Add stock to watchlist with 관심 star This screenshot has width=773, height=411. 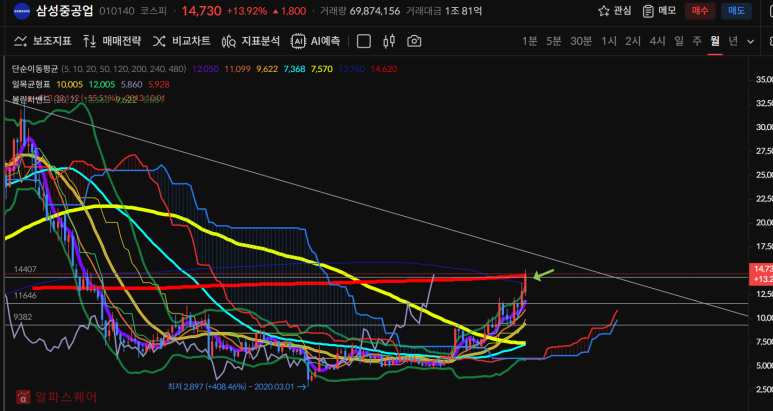click(614, 11)
